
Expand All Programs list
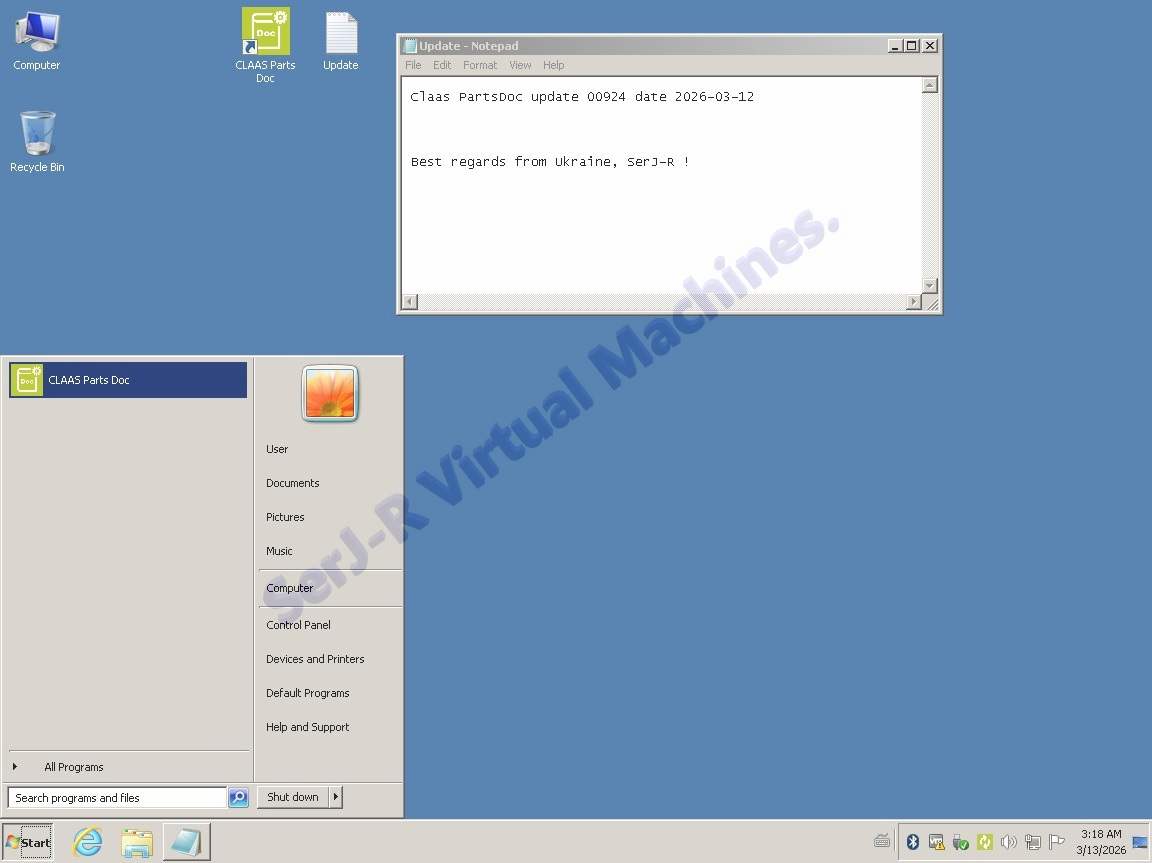click(x=73, y=767)
